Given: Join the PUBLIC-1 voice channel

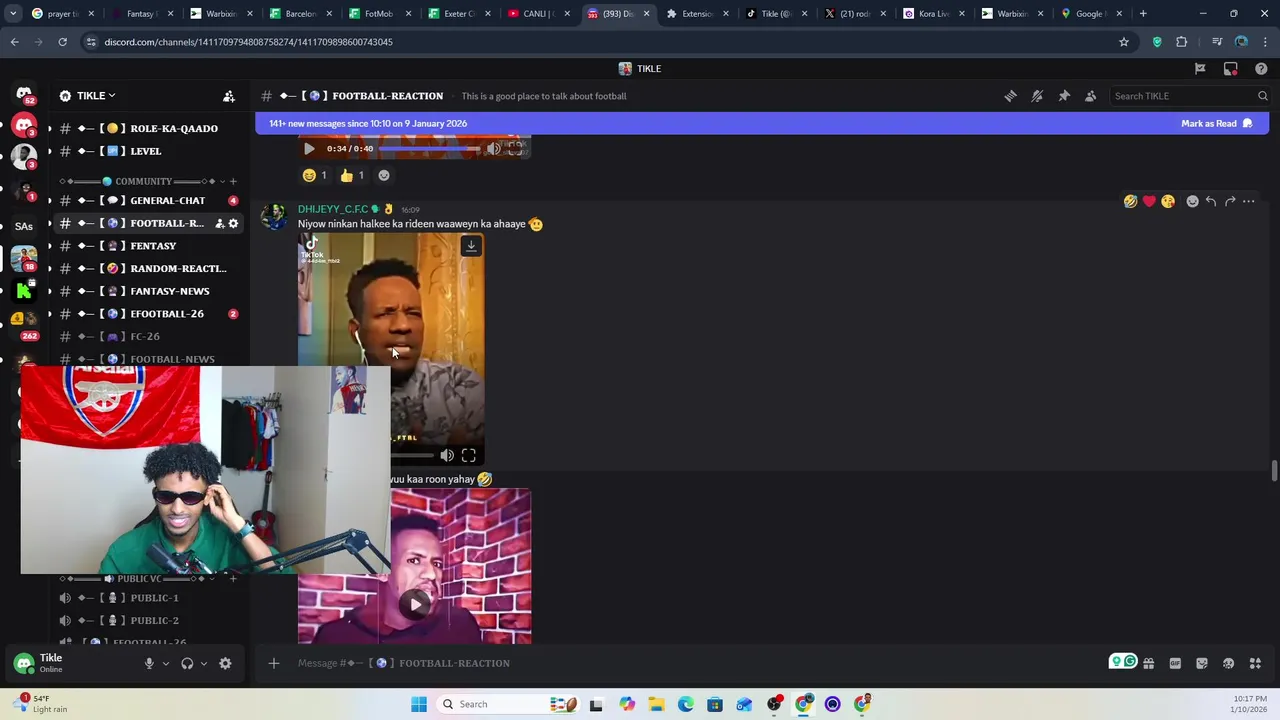Looking at the screenshot, I should (148, 598).
